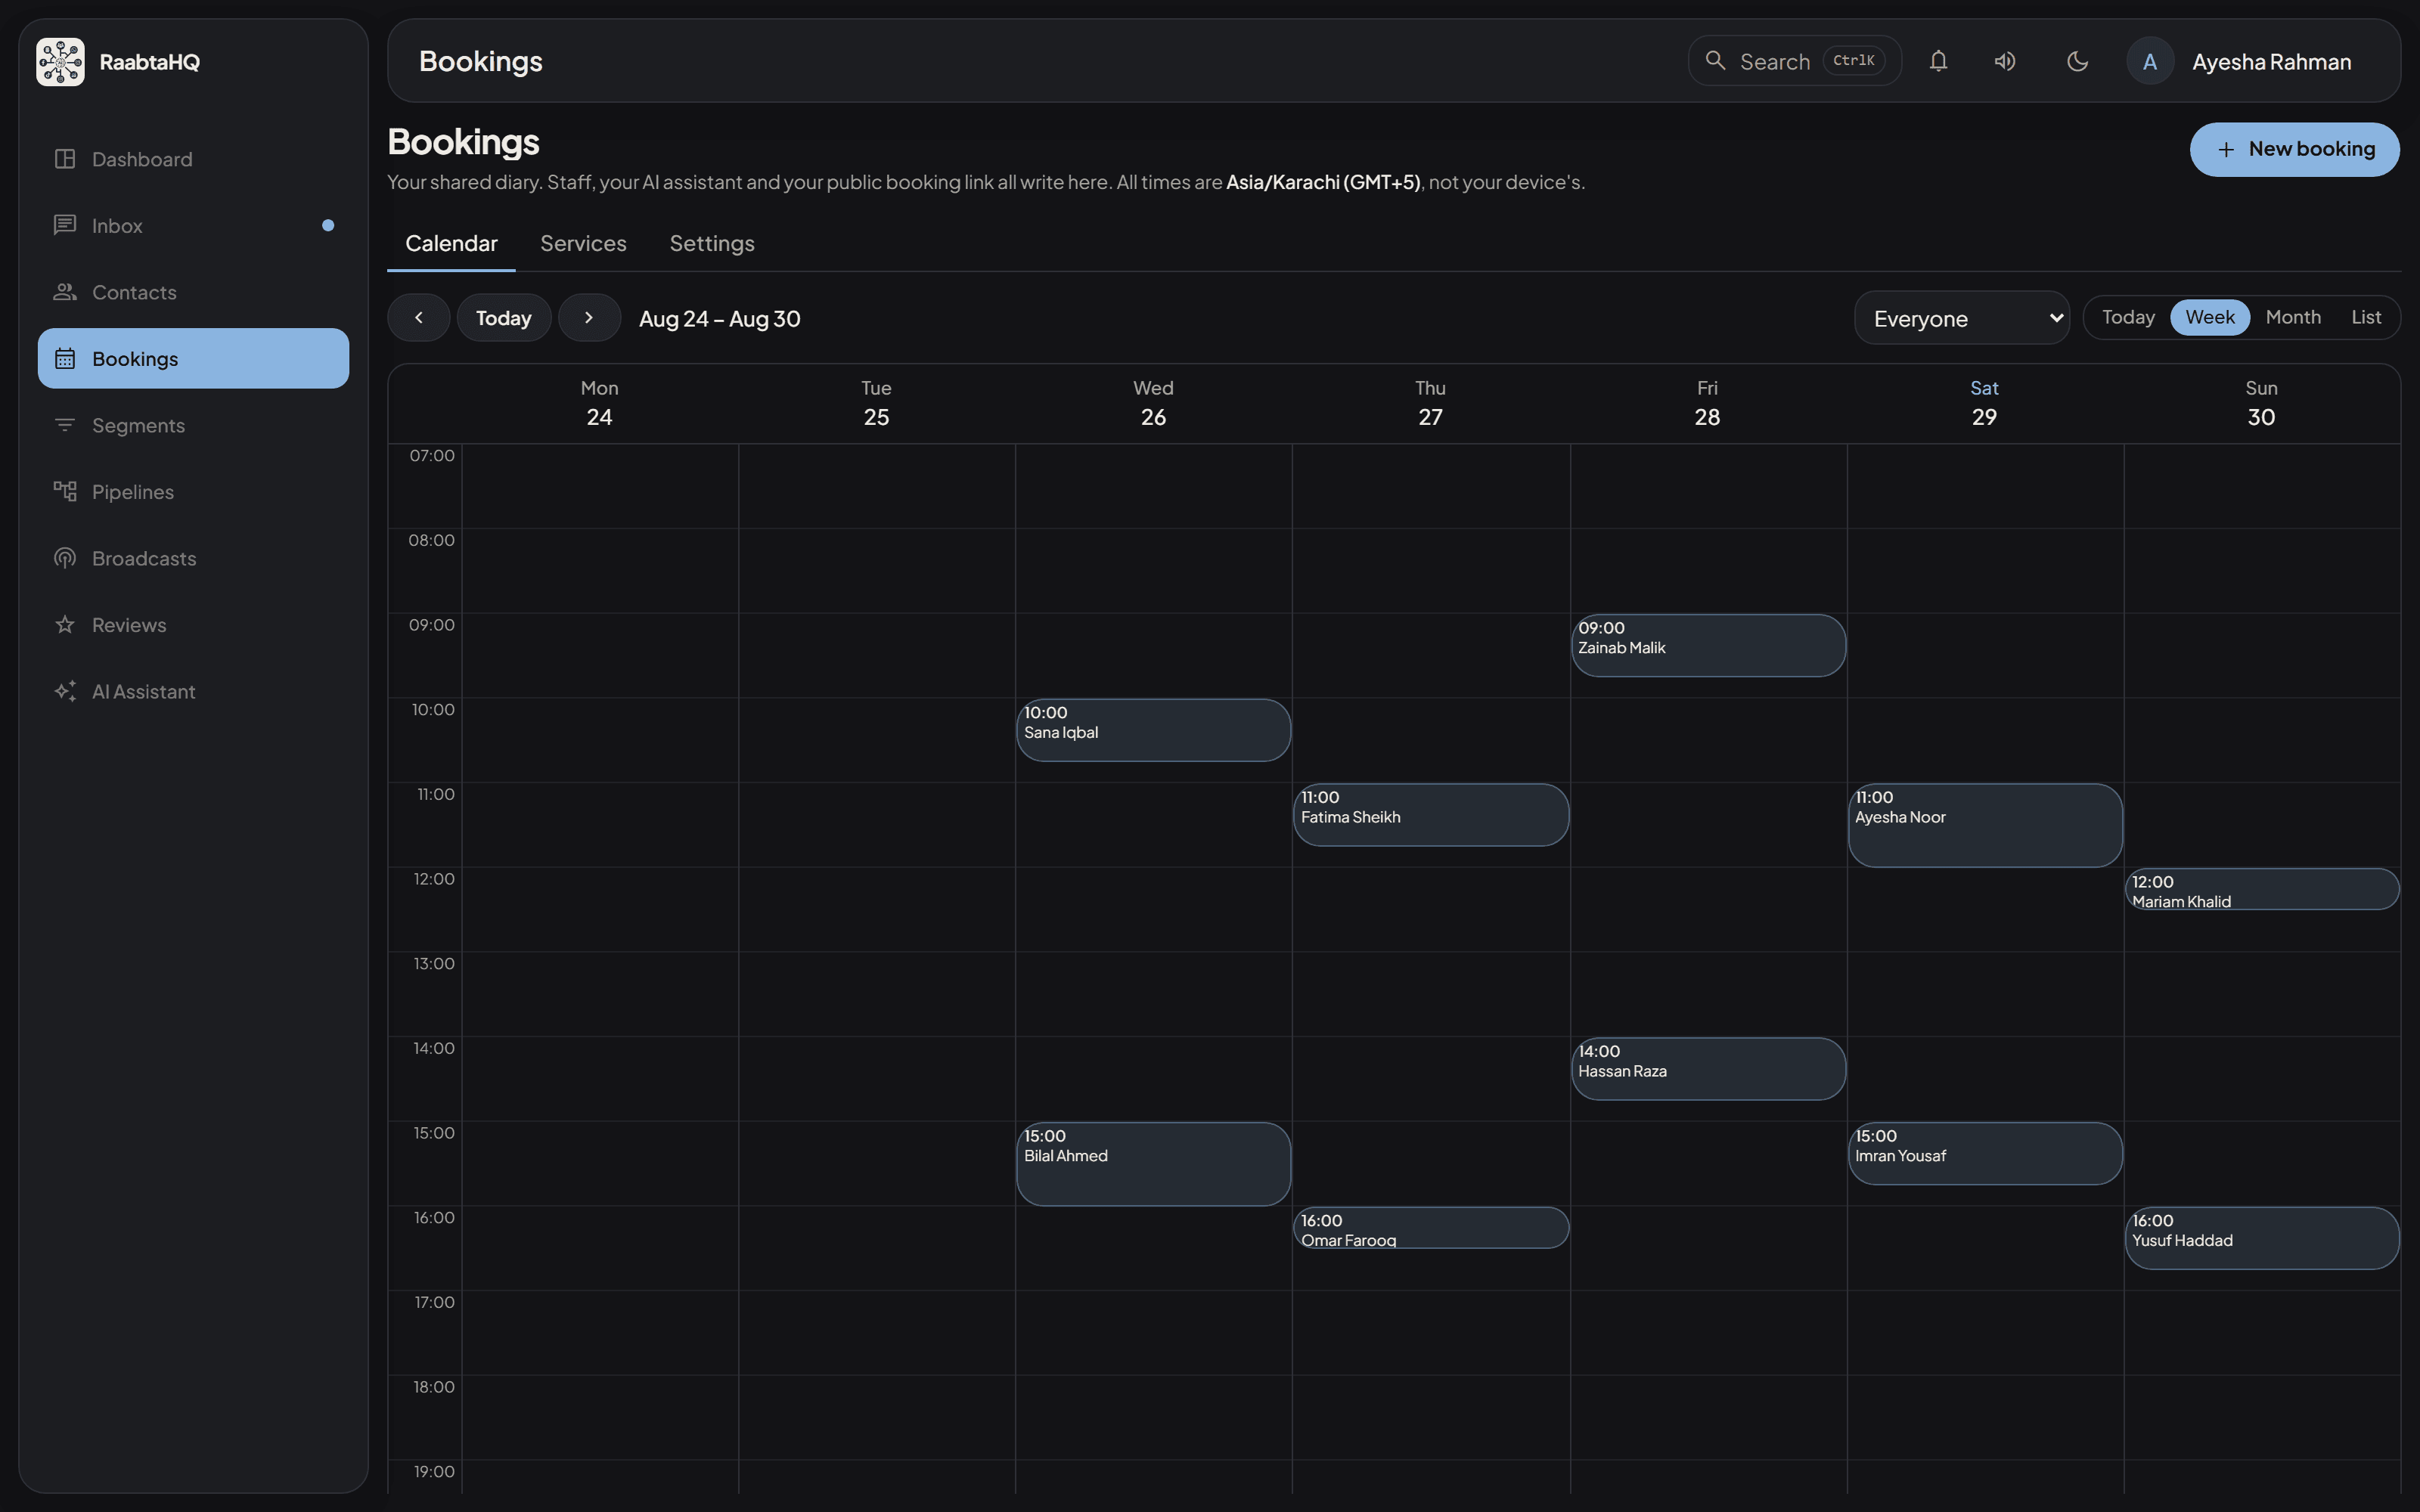The height and width of the screenshot is (1512, 2420).
Task: Toggle dark mode moon icon
Action: [2077, 61]
